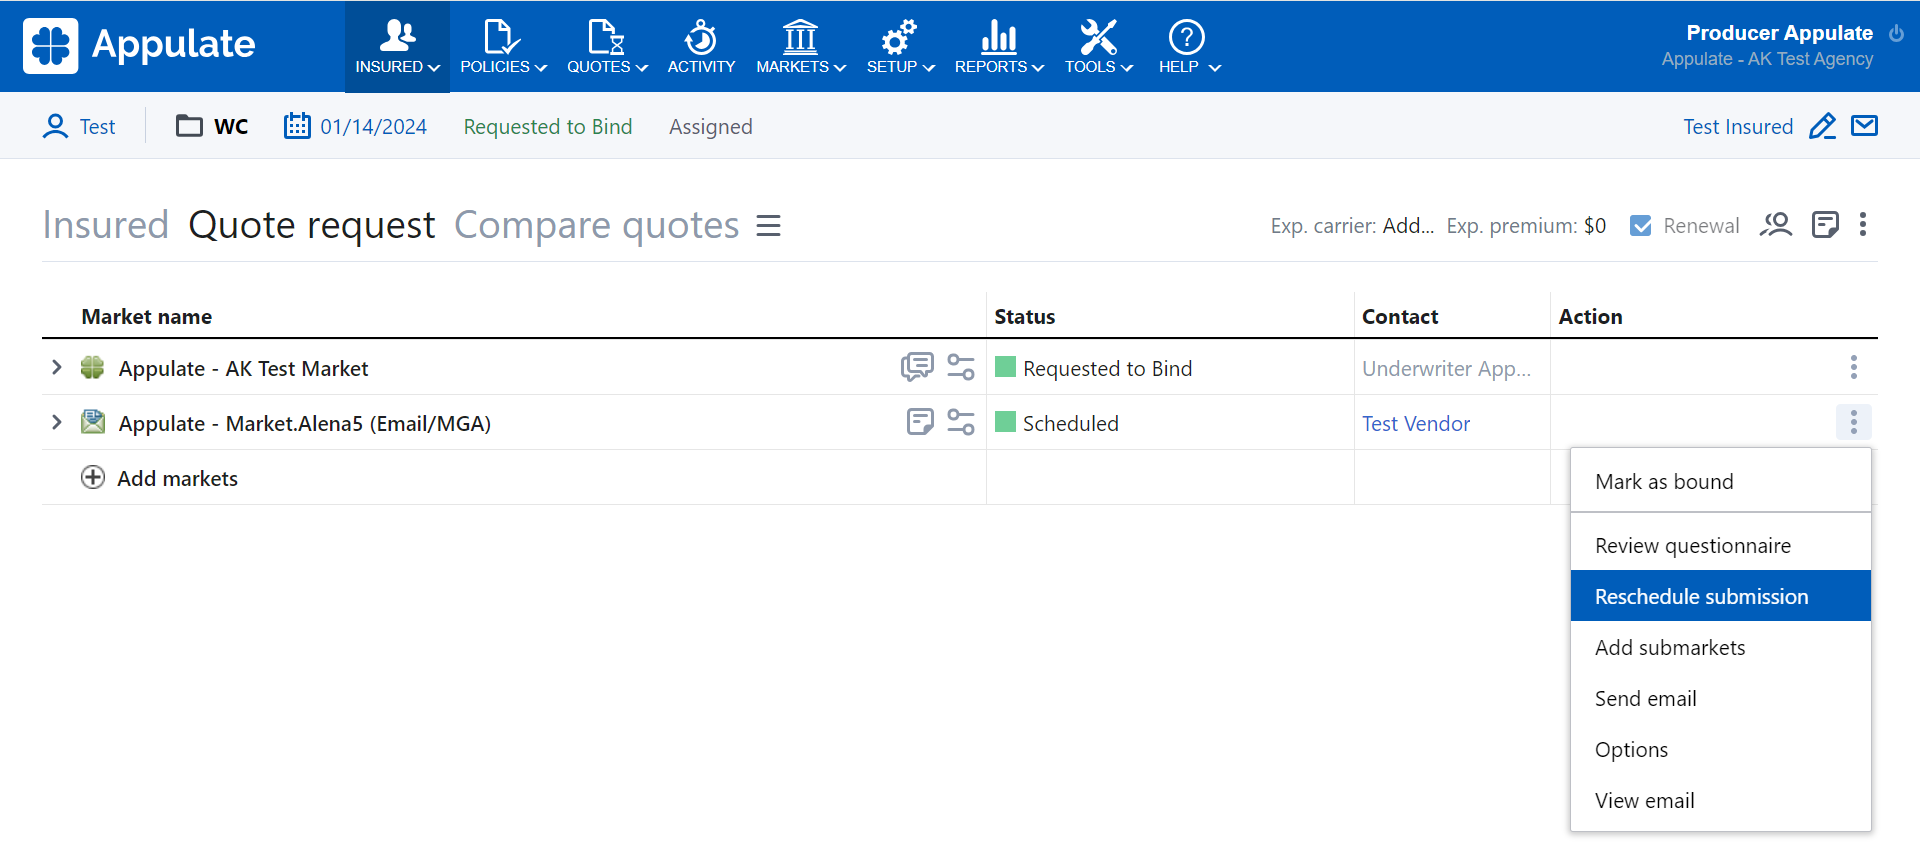Open the assigned users icon next to Renewal
The image size is (1920, 864).
coord(1776,225)
